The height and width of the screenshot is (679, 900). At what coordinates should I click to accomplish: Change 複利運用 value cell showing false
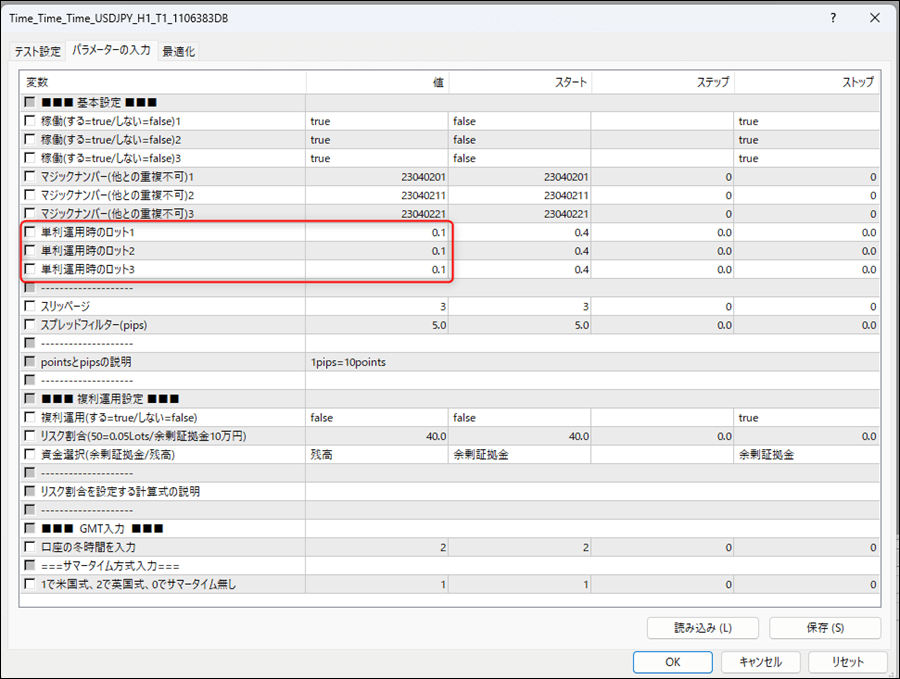377,417
